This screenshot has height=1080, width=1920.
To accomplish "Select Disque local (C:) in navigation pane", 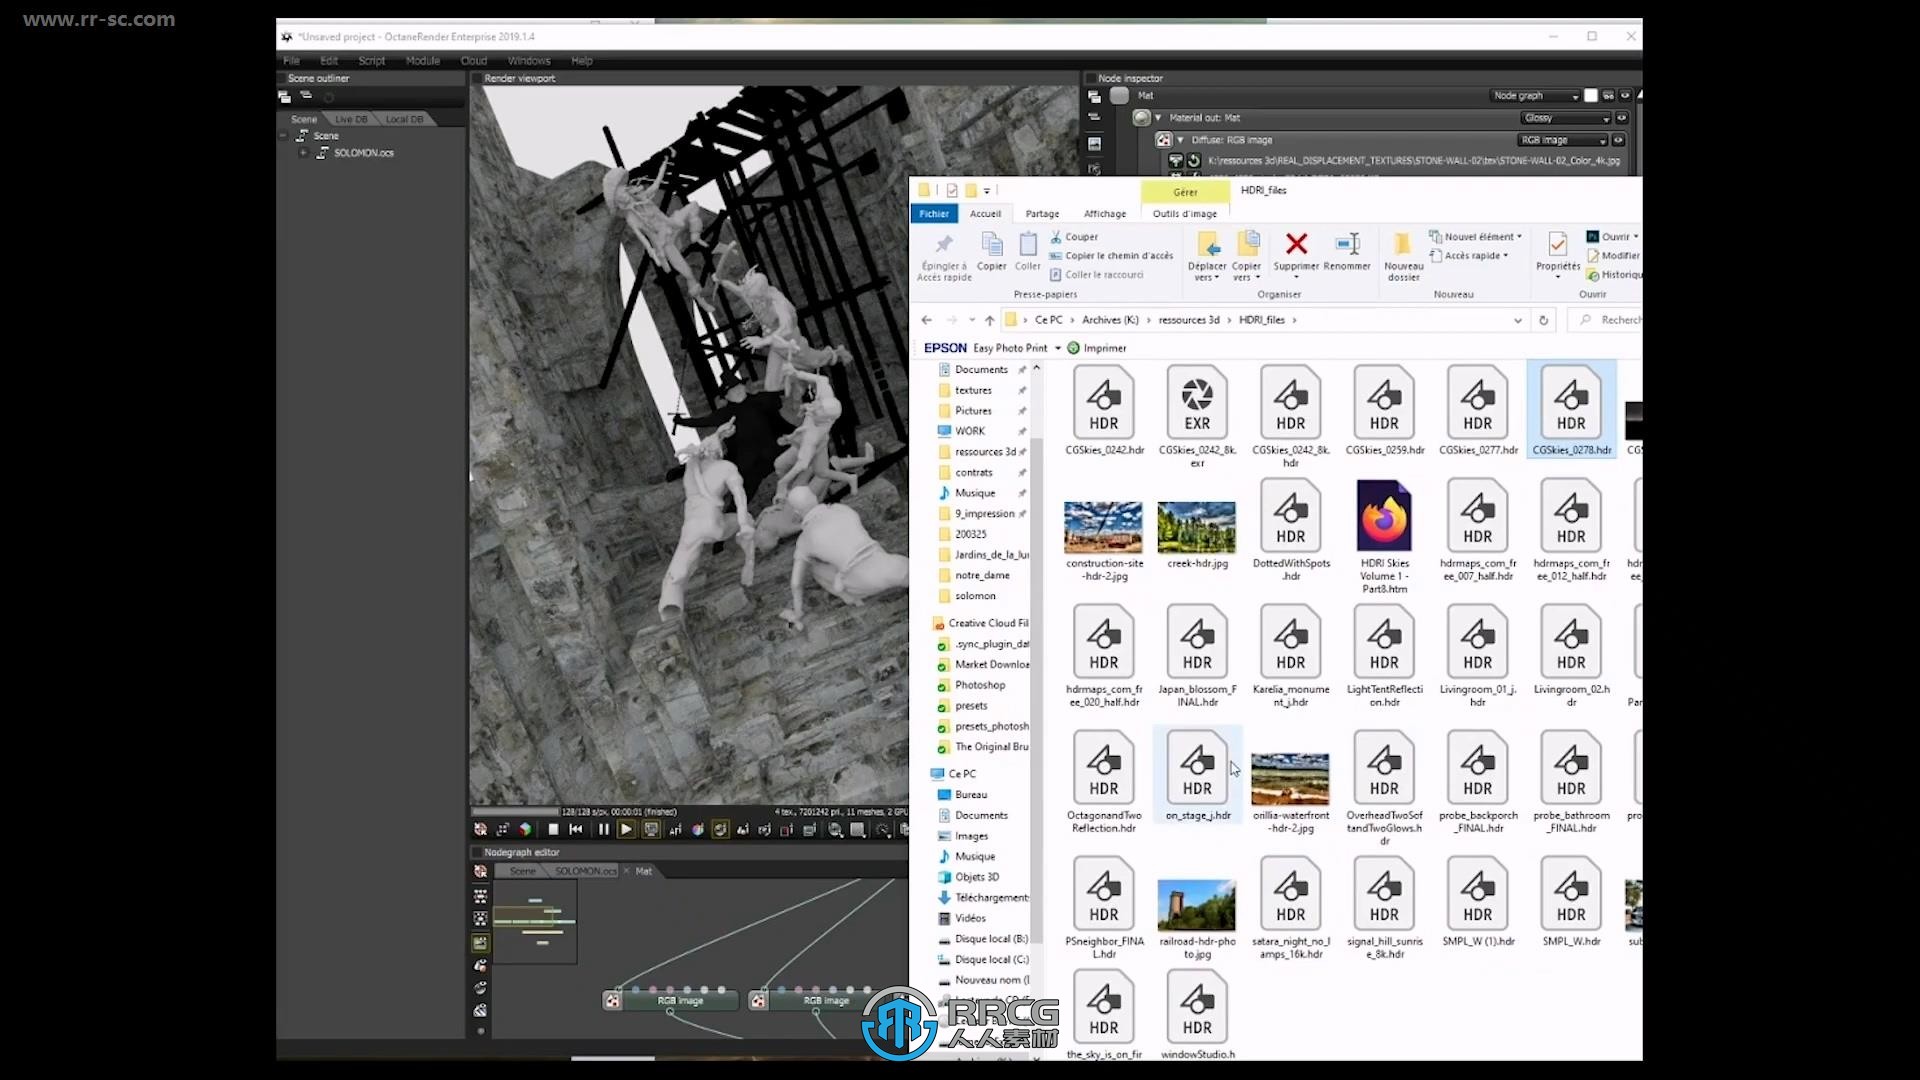I will pos(983,960).
